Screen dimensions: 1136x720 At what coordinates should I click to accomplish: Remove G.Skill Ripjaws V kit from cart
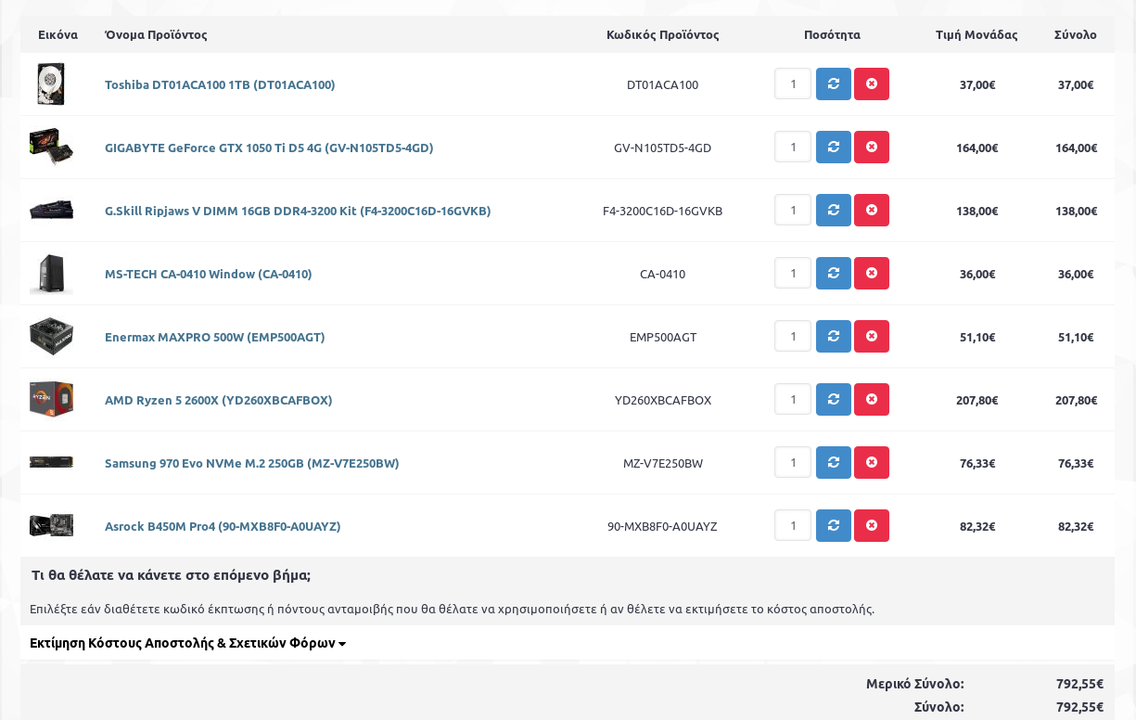[x=872, y=210]
